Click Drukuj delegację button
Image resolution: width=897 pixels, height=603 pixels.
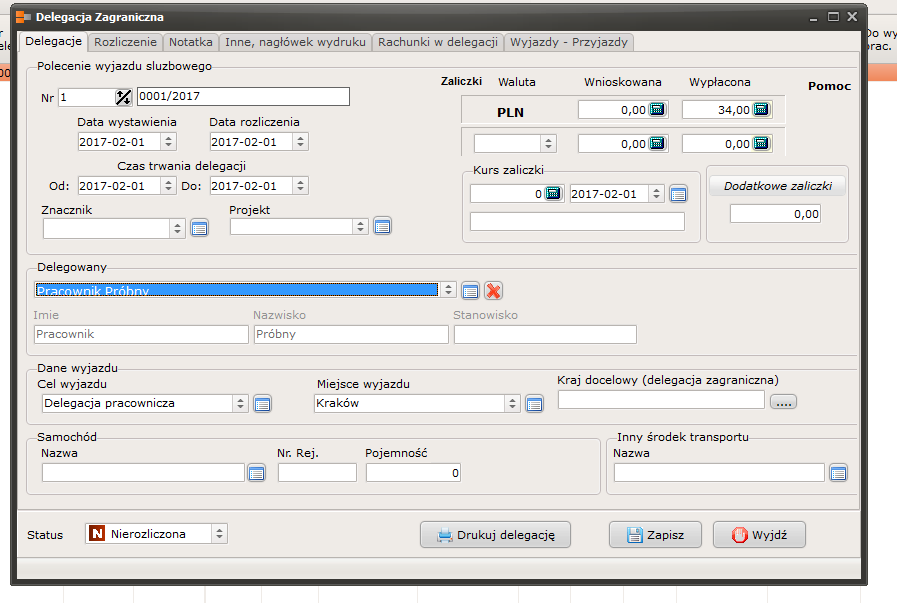coord(495,535)
